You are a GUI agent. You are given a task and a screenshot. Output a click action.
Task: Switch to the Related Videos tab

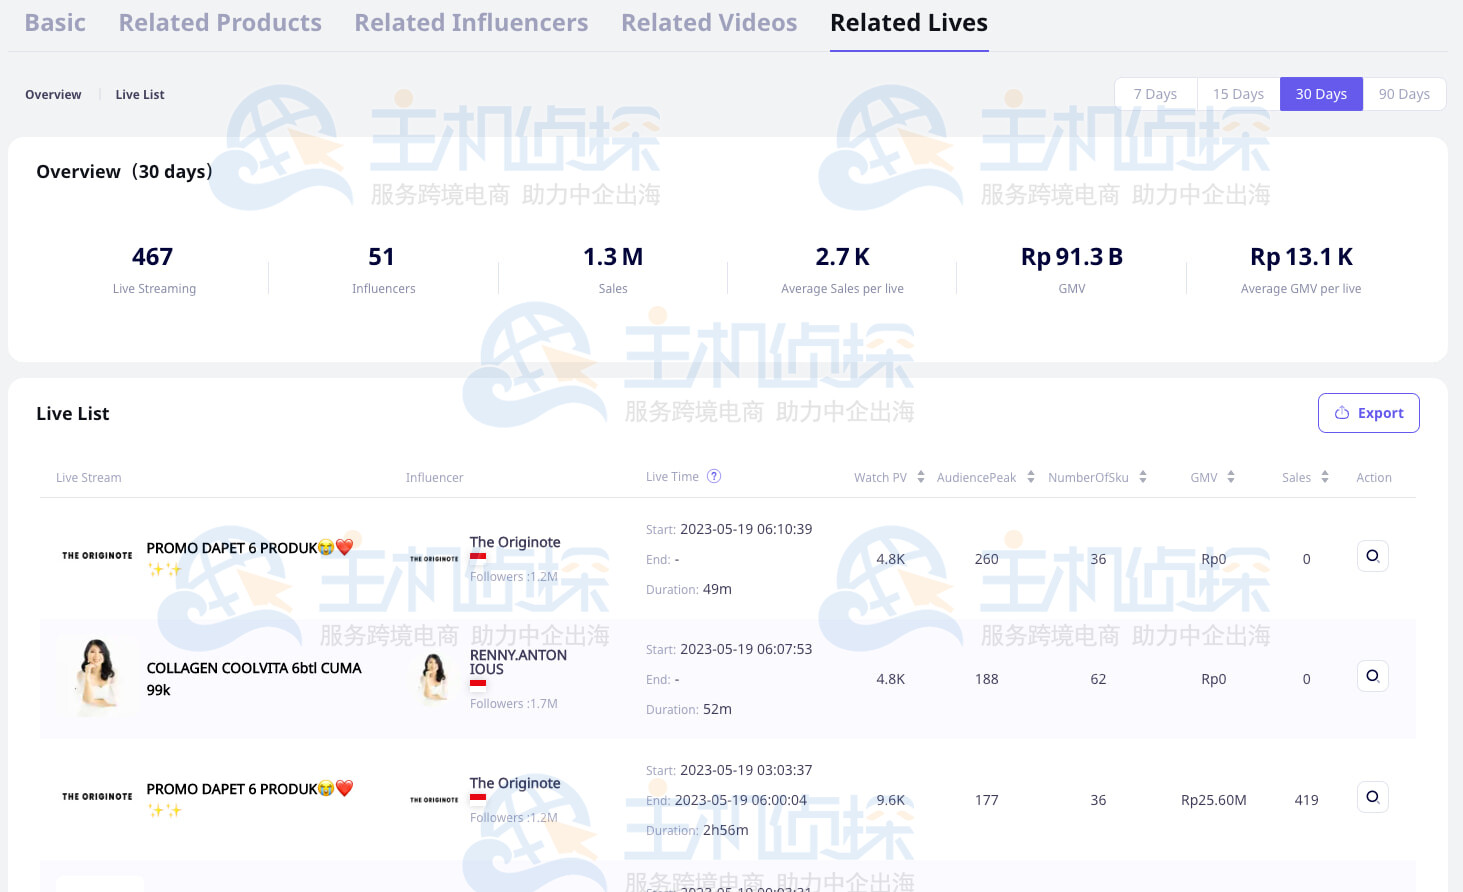point(709,23)
